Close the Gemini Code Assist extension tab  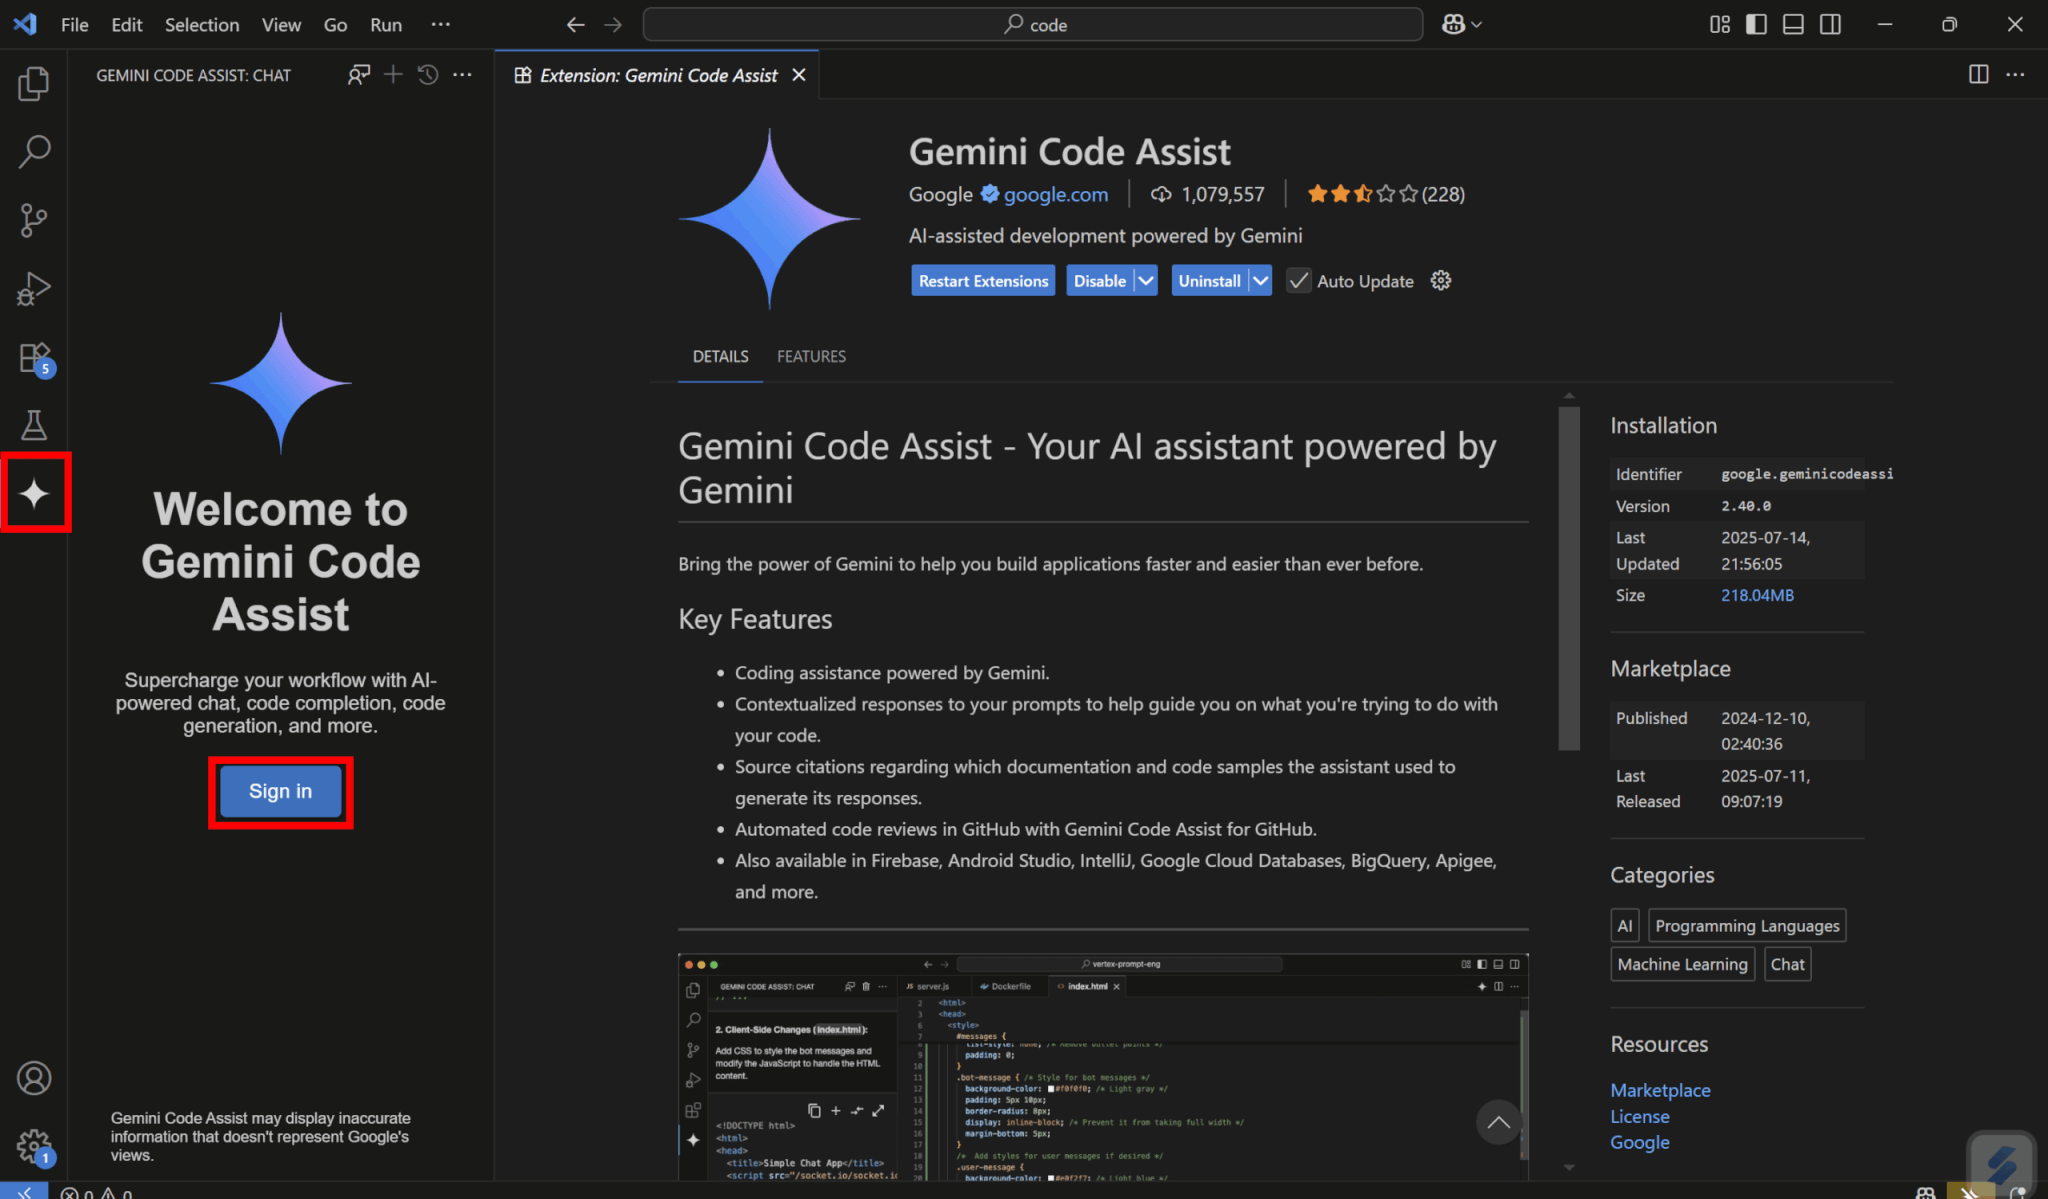[798, 75]
